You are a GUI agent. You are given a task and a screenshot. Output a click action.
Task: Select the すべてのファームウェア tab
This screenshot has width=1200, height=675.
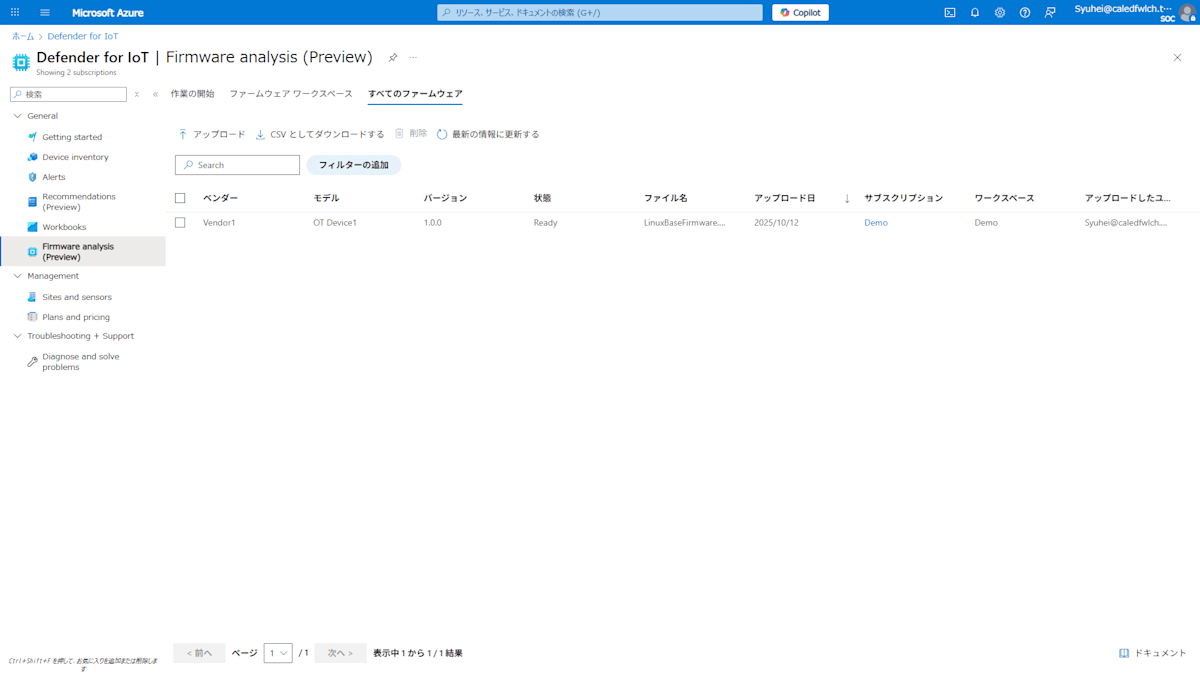pos(415,94)
